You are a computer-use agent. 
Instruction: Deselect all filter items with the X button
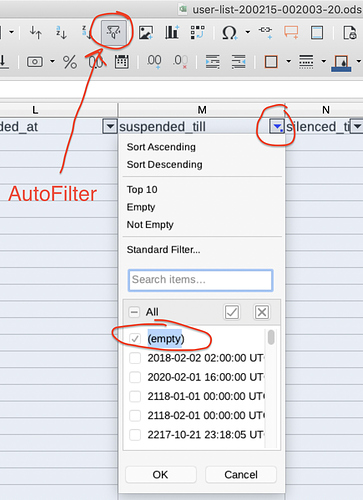click(x=262, y=312)
